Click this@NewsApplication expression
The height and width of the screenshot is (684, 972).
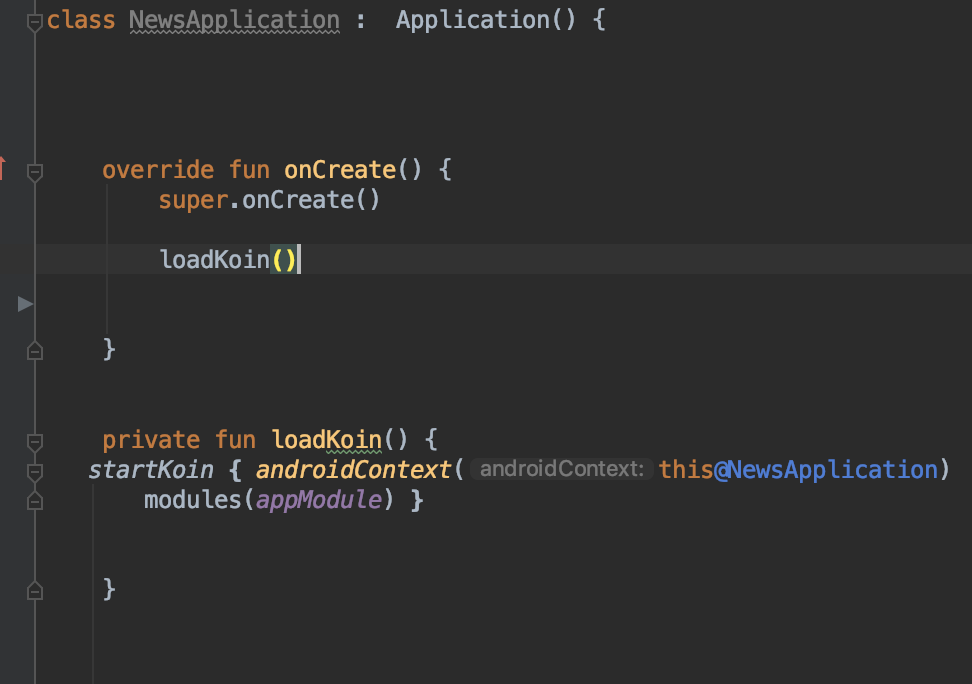798,469
